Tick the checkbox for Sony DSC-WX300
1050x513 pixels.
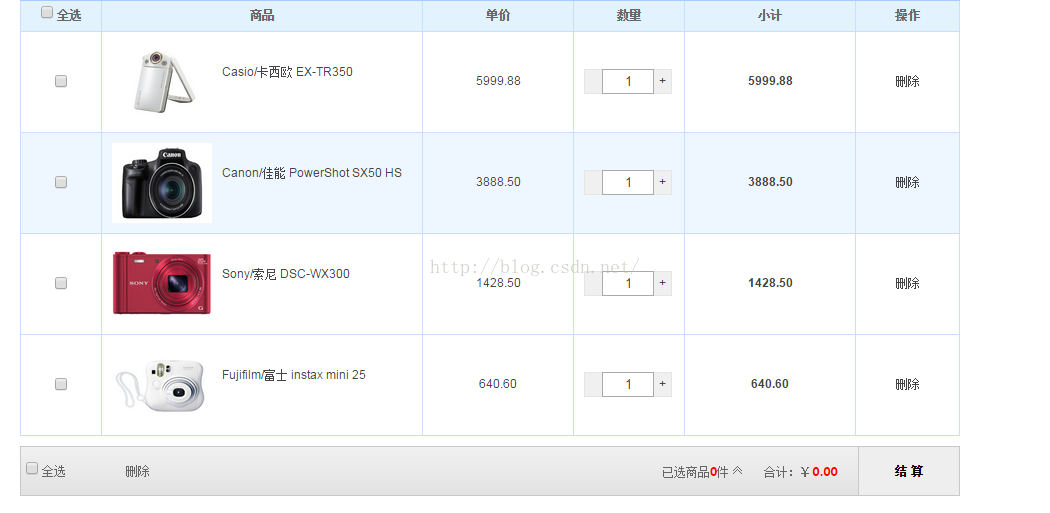(61, 283)
